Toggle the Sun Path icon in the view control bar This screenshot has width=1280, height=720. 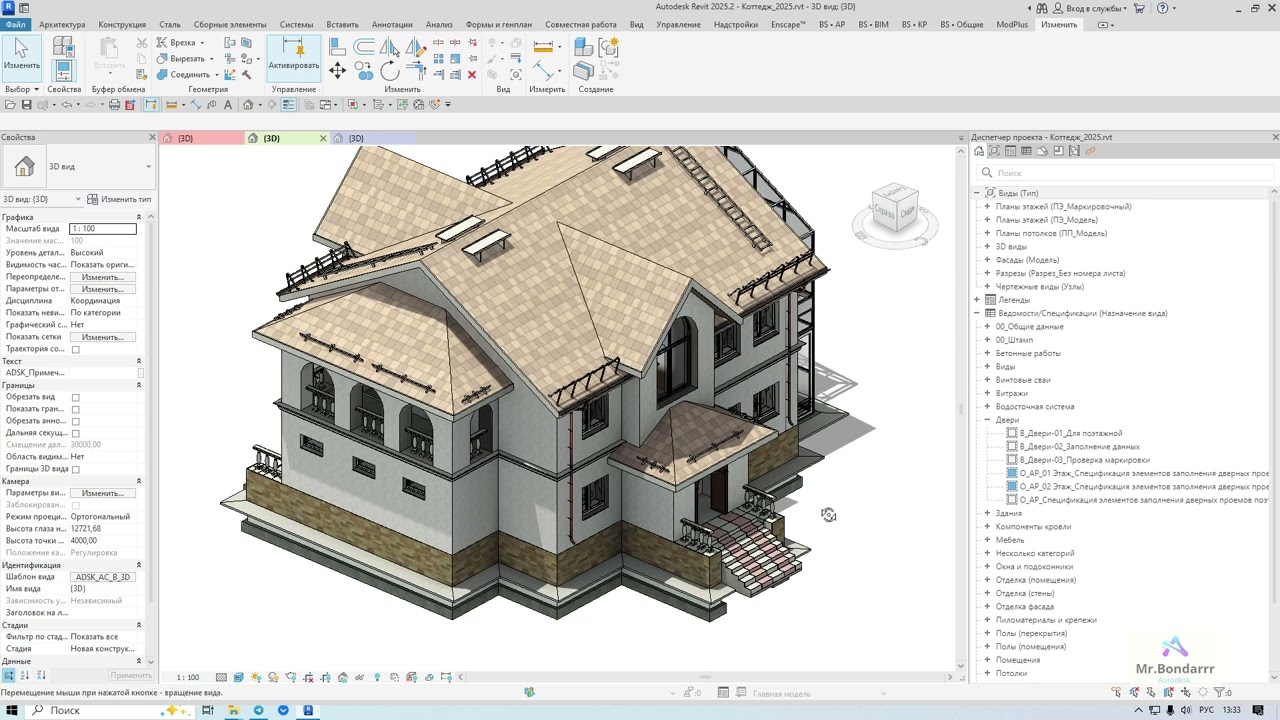click(x=256, y=677)
